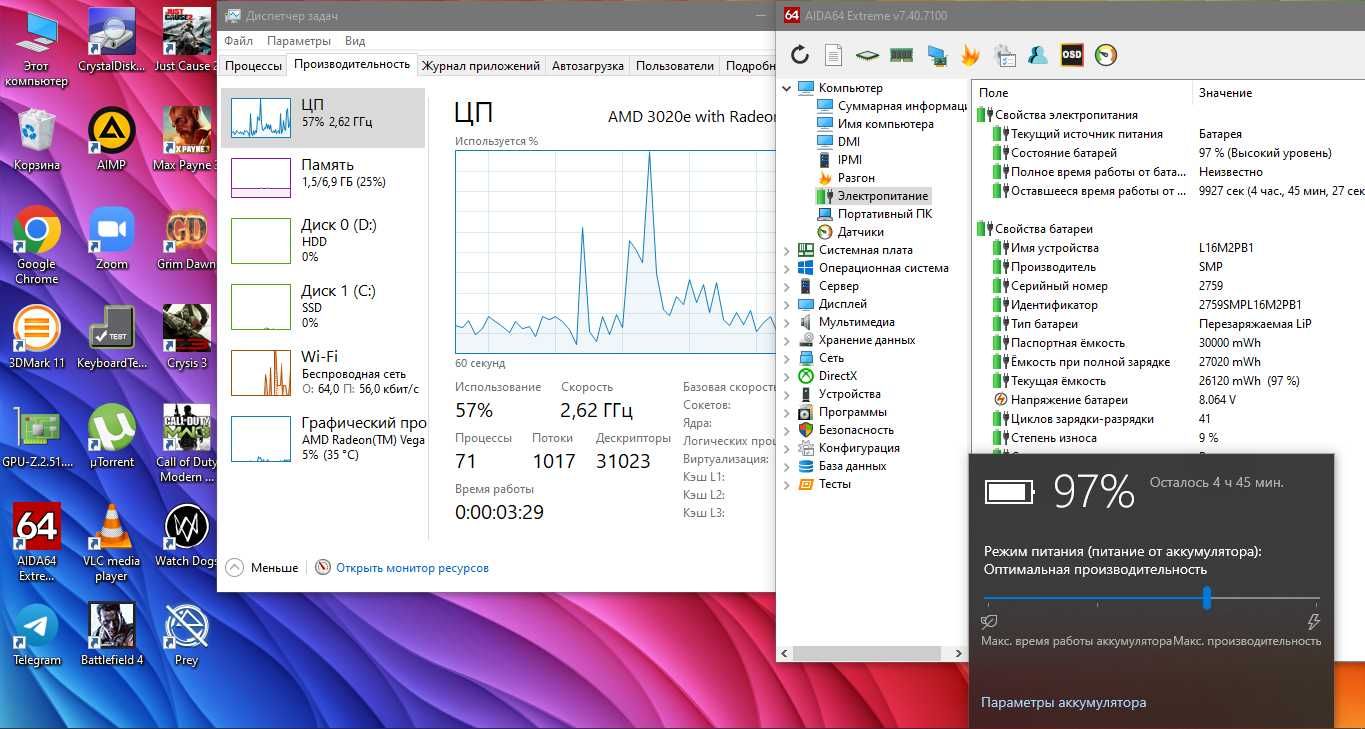Open the gauge SensorPanel icon in AIDA64

point(1106,55)
